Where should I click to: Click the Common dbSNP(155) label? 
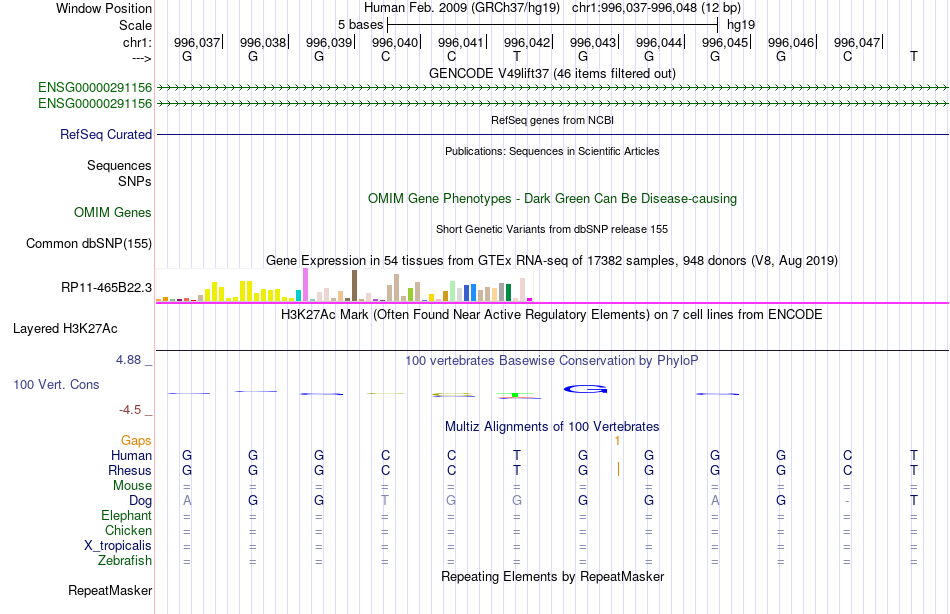[88, 244]
